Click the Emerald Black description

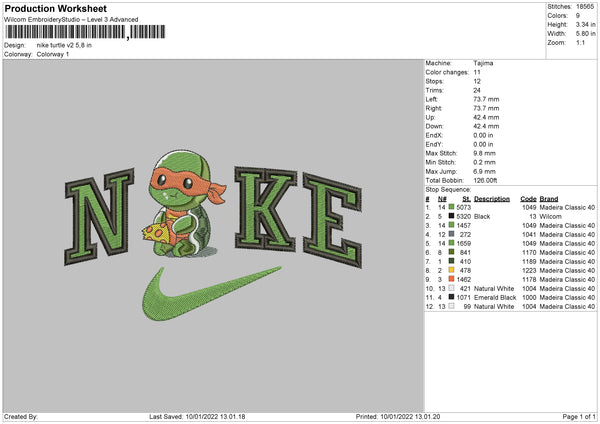coord(495,297)
